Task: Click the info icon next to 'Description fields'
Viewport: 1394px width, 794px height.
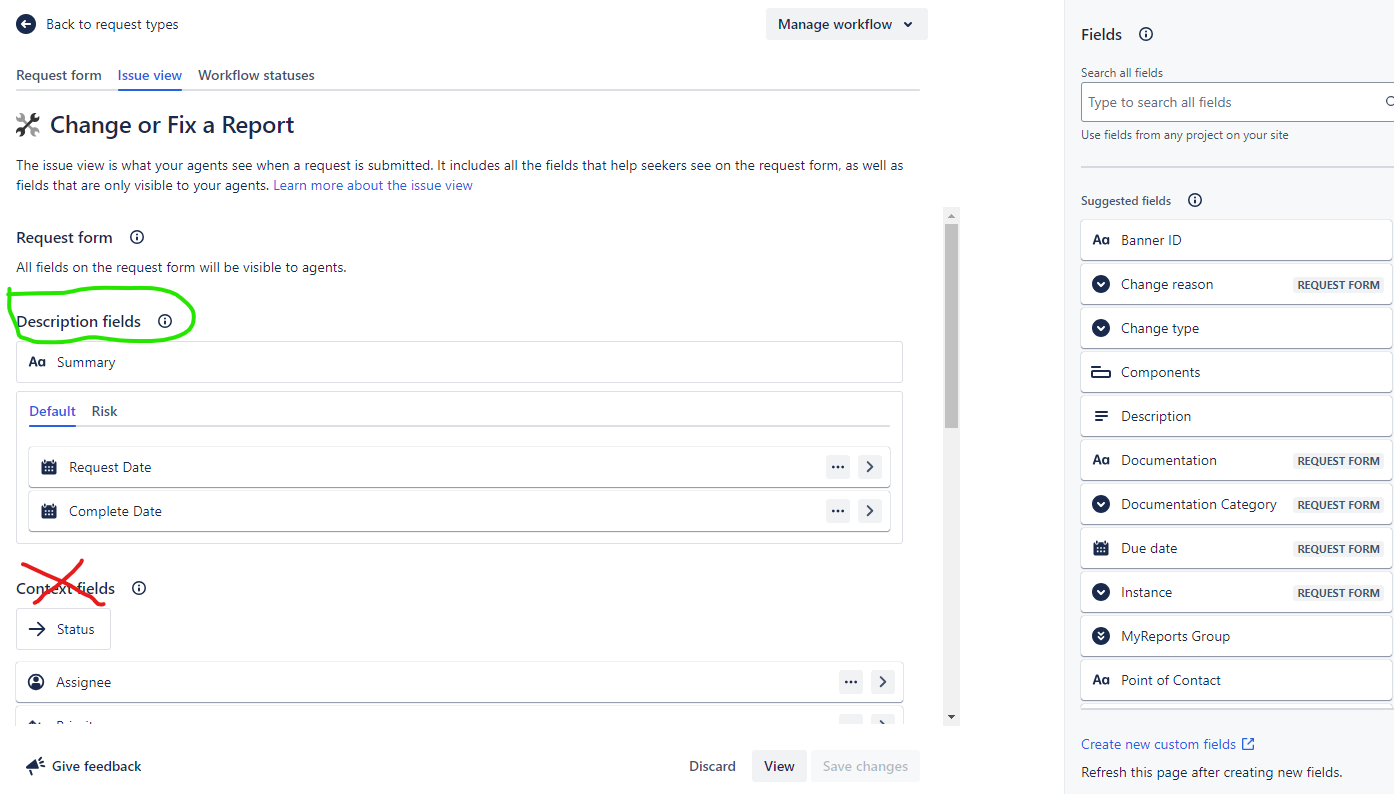Action: (x=166, y=321)
